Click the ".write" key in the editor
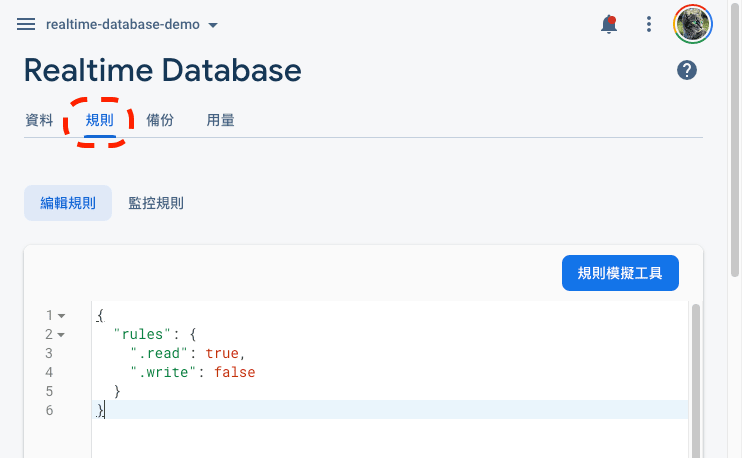Image resolution: width=742 pixels, height=458 pixels. pyautogui.click(x=163, y=372)
